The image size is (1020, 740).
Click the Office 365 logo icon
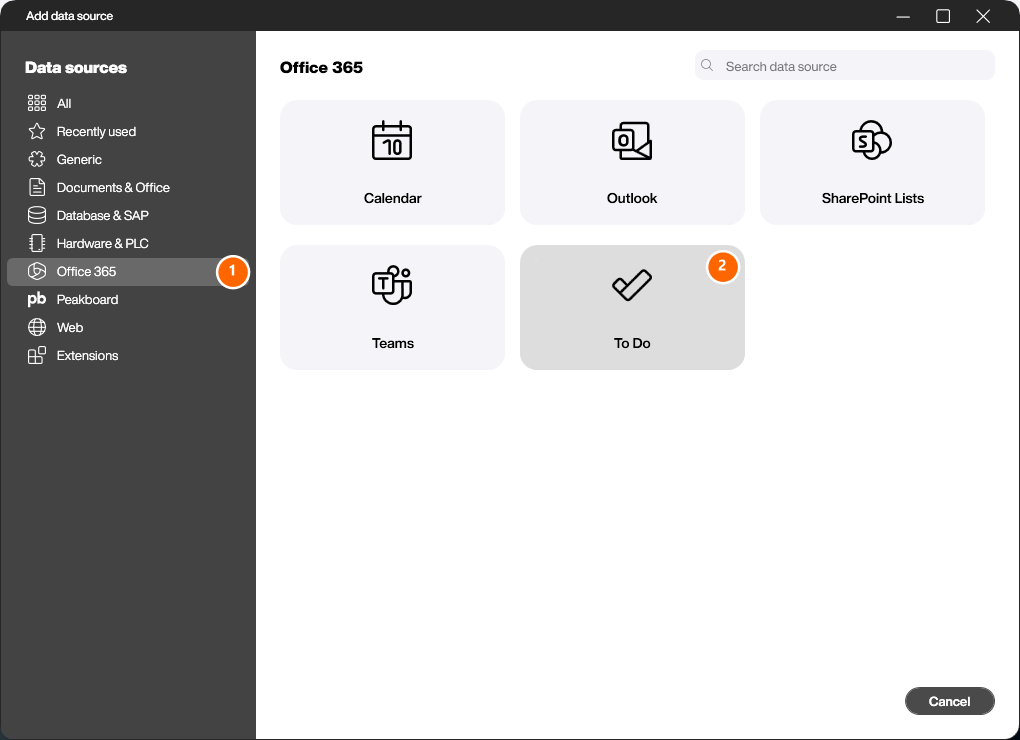point(37,271)
